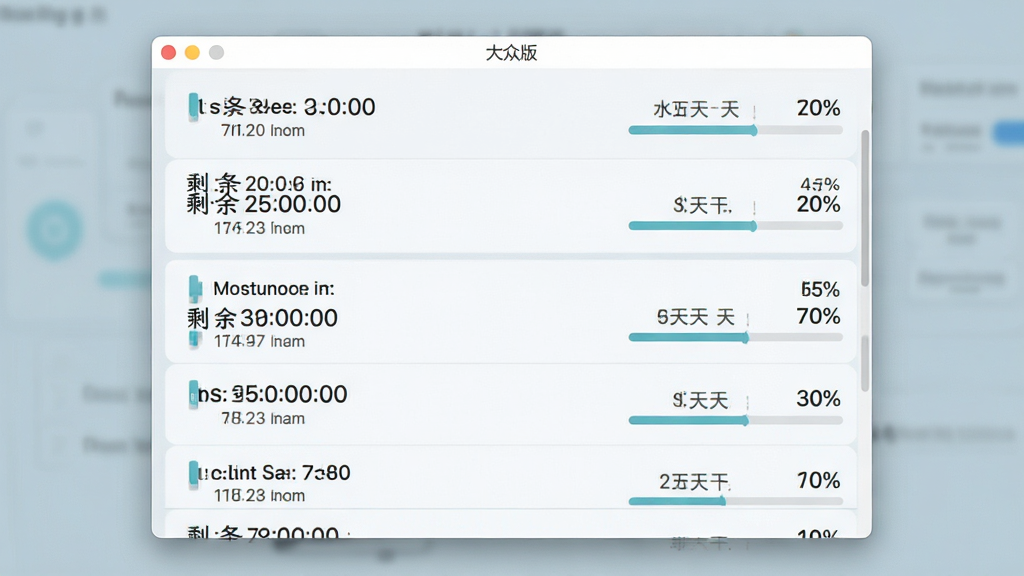
Task: Click the gray zoom window button
Action: coord(216,53)
